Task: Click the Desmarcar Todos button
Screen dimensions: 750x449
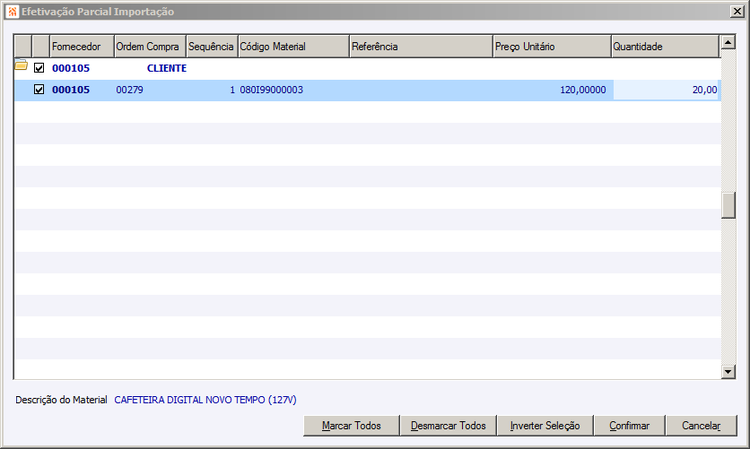Action: (448, 426)
